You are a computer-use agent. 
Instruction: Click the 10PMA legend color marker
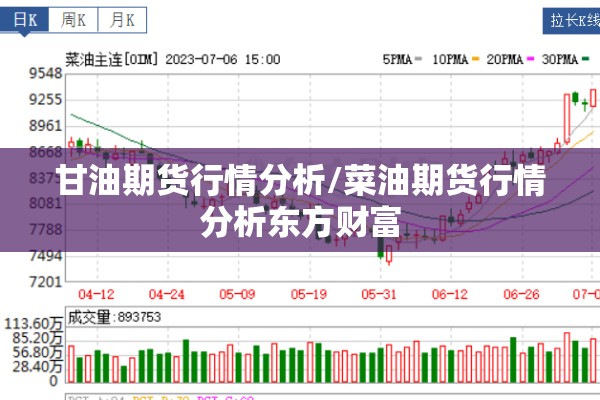(x=475, y=59)
